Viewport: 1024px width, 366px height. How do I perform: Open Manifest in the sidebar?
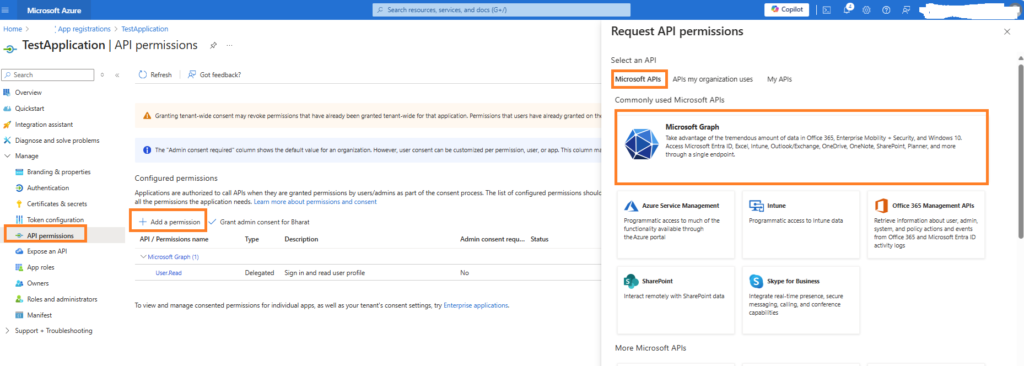(x=39, y=314)
